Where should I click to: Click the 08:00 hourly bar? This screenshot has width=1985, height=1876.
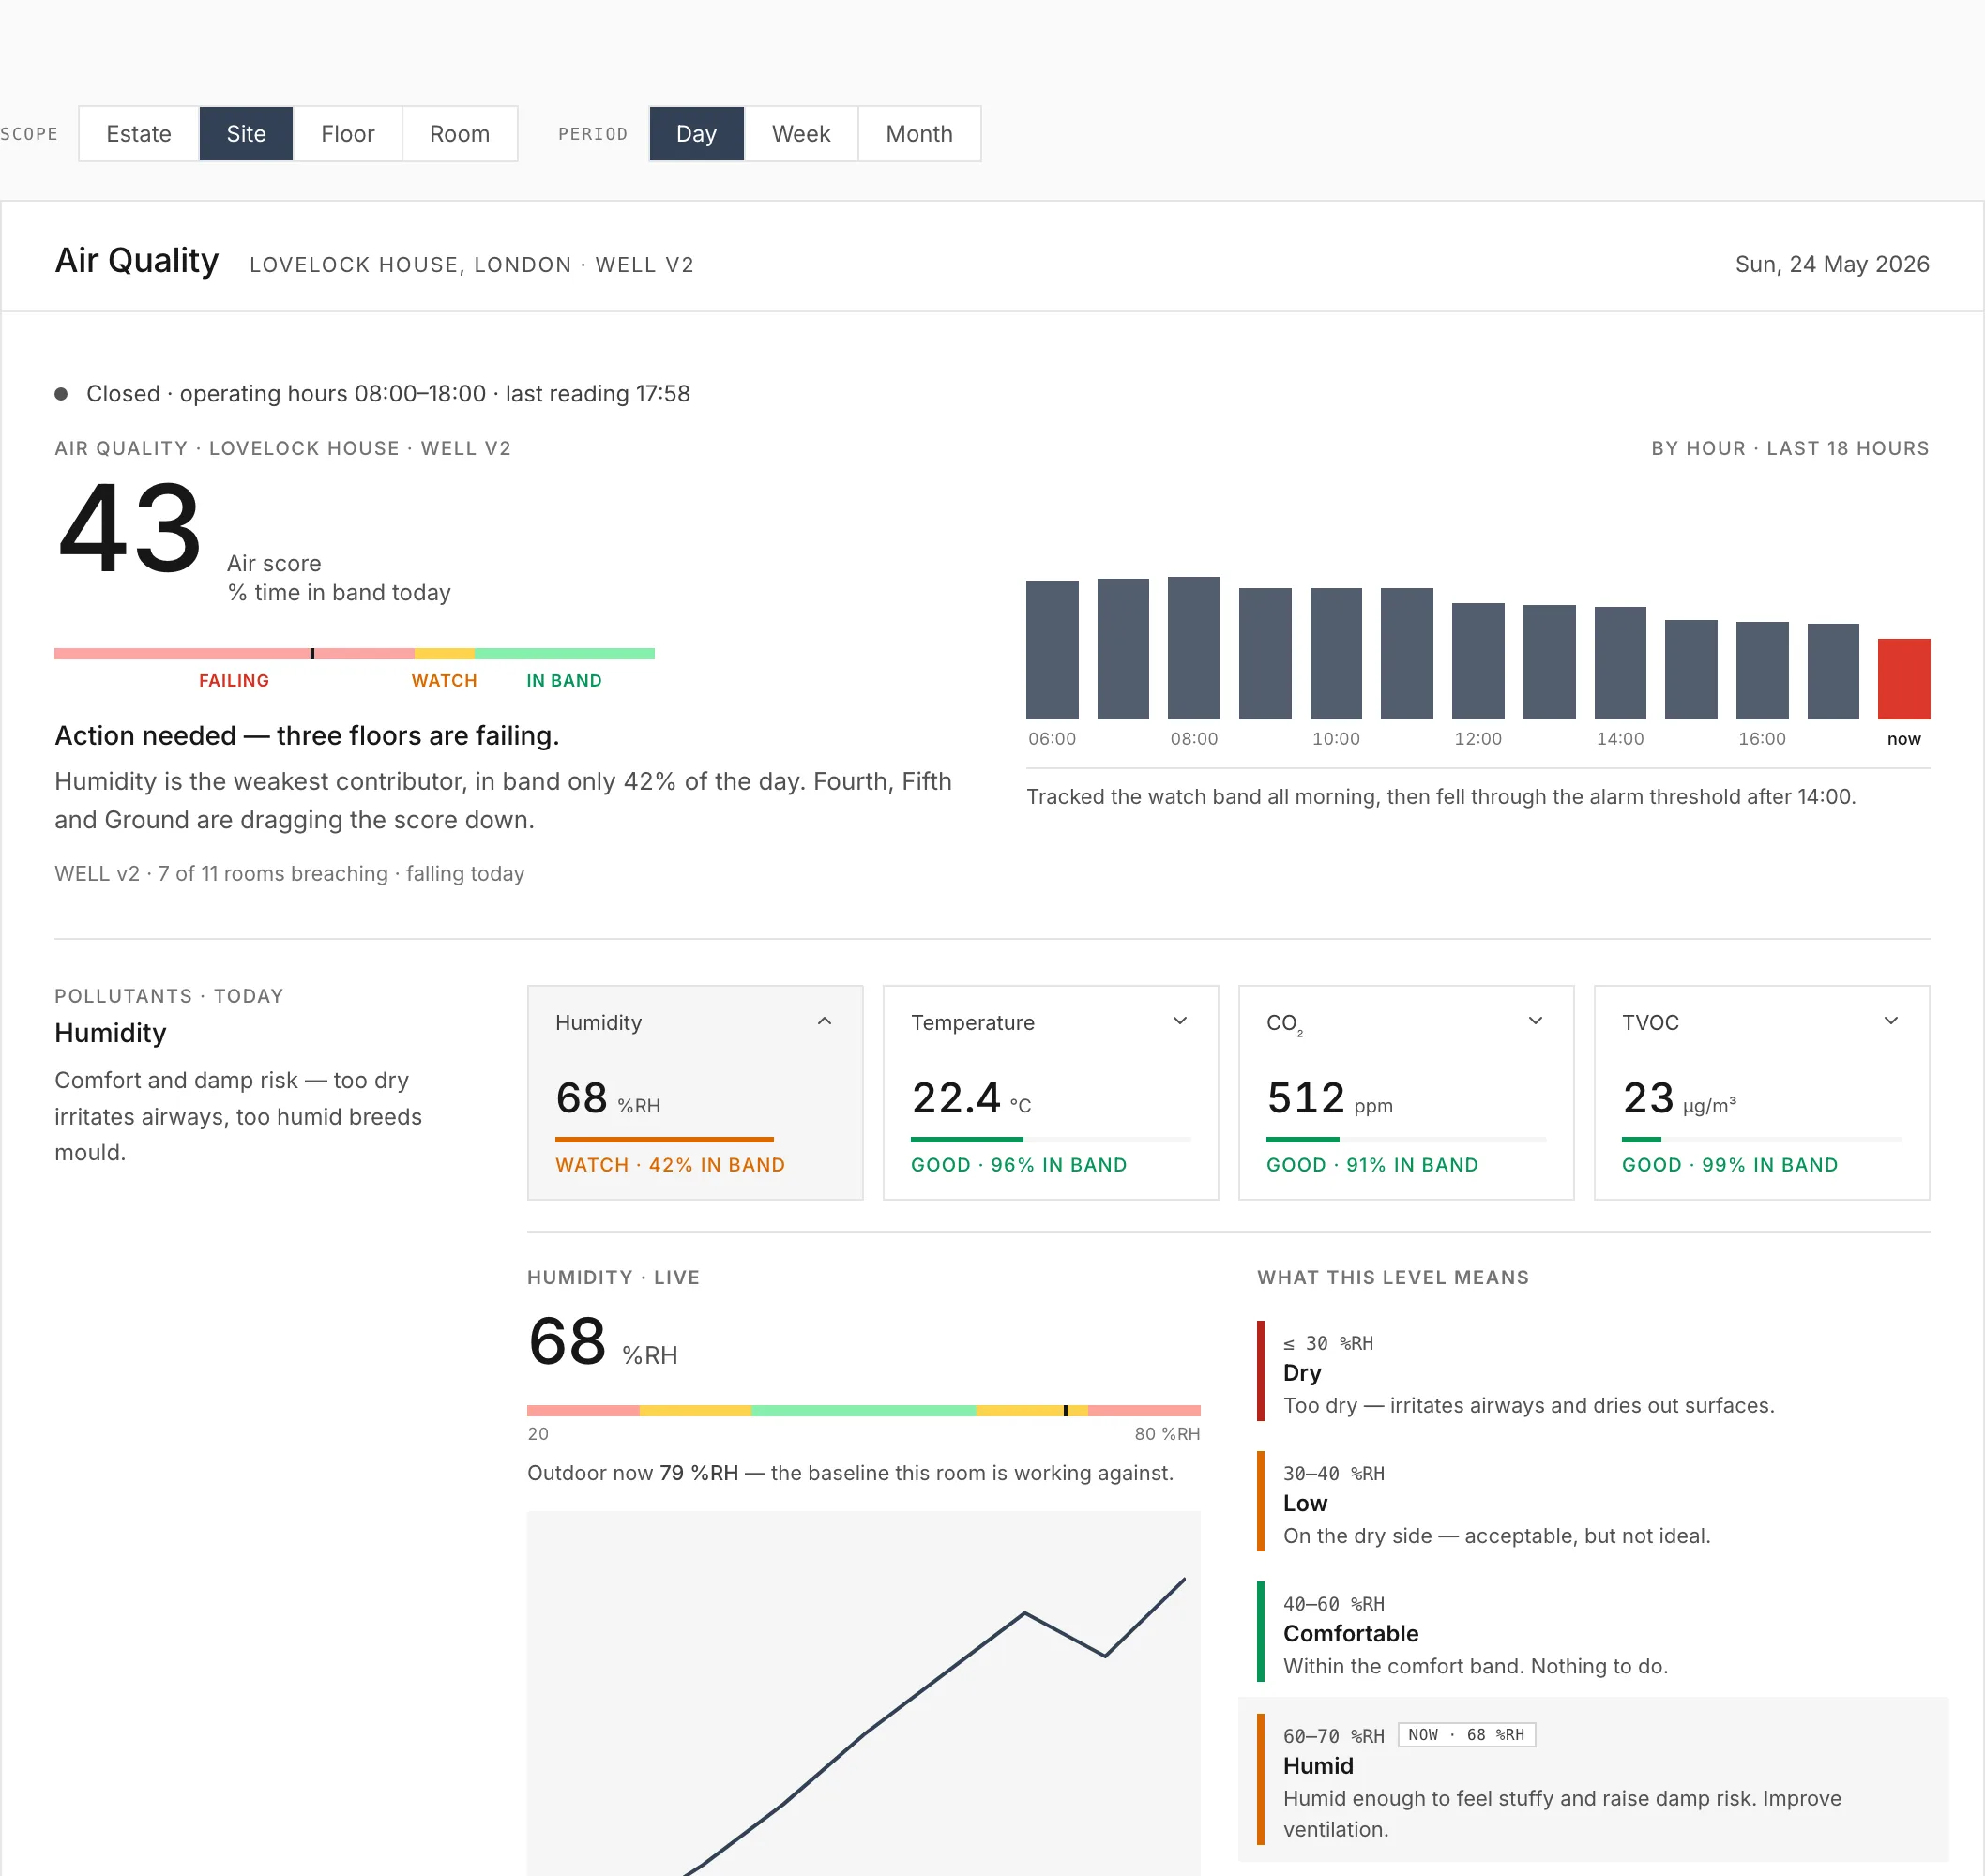point(1194,648)
